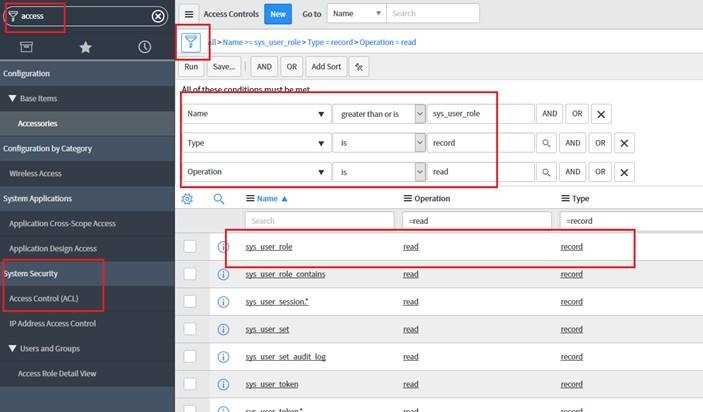This screenshot has width=703, height=412.
Task: Delete the Name condition row with X
Action: click(601, 115)
